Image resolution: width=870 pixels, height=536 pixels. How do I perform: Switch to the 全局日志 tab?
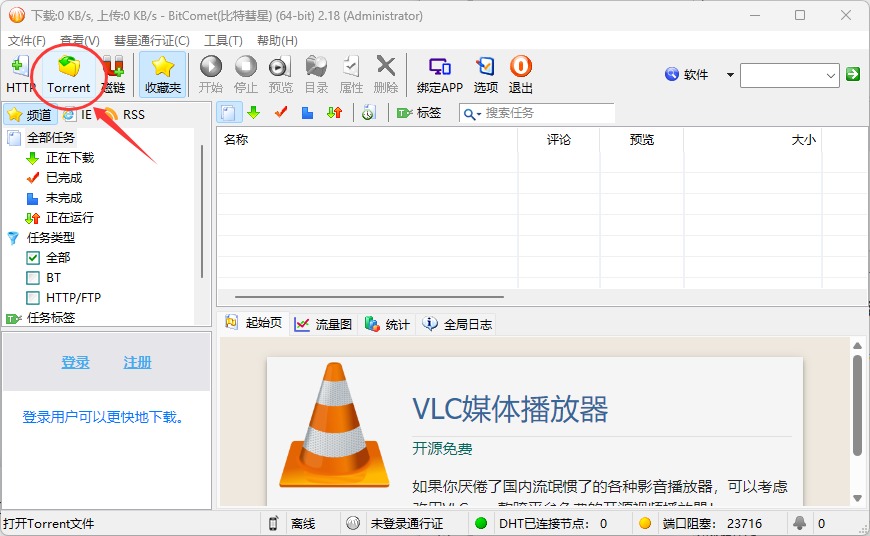pos(457,324)
